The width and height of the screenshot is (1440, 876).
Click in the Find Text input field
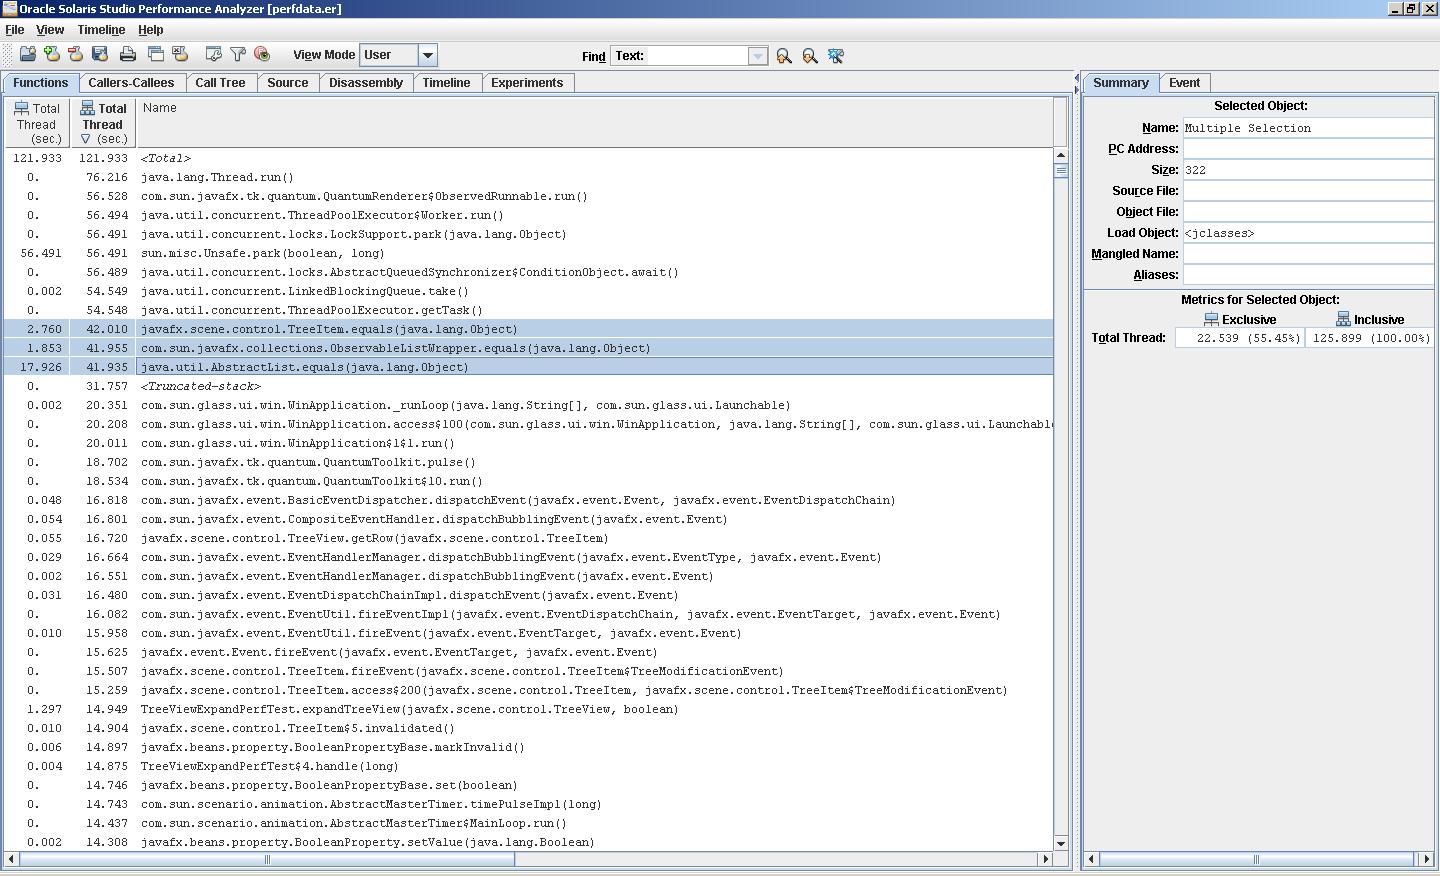[x=696, y=56]
